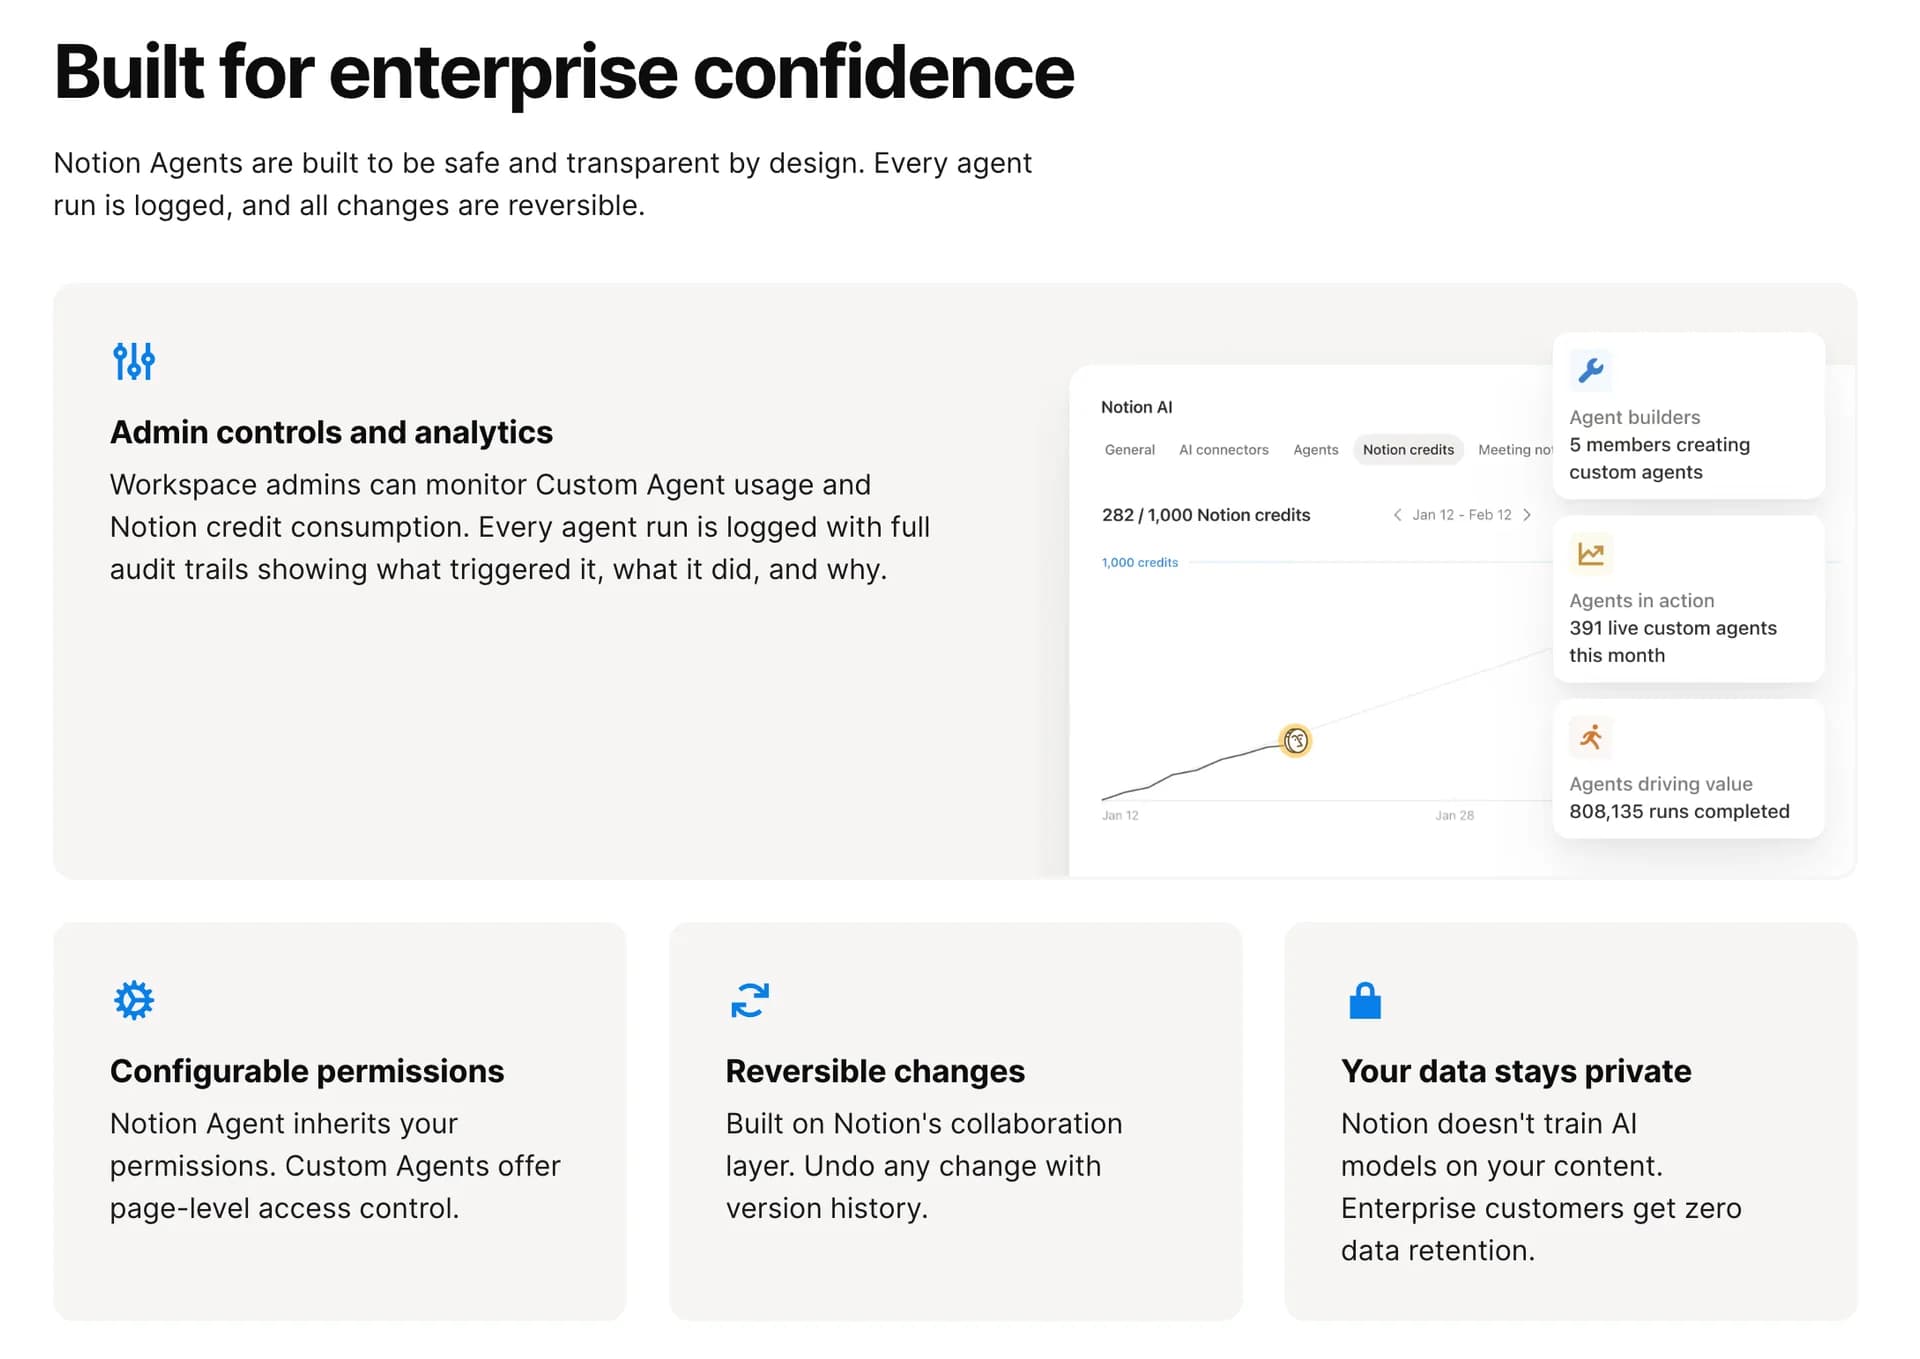1920x1359 pixels.
Task: Select the Agents tab in Notion AI
Action: click(x=1315, y=450)
